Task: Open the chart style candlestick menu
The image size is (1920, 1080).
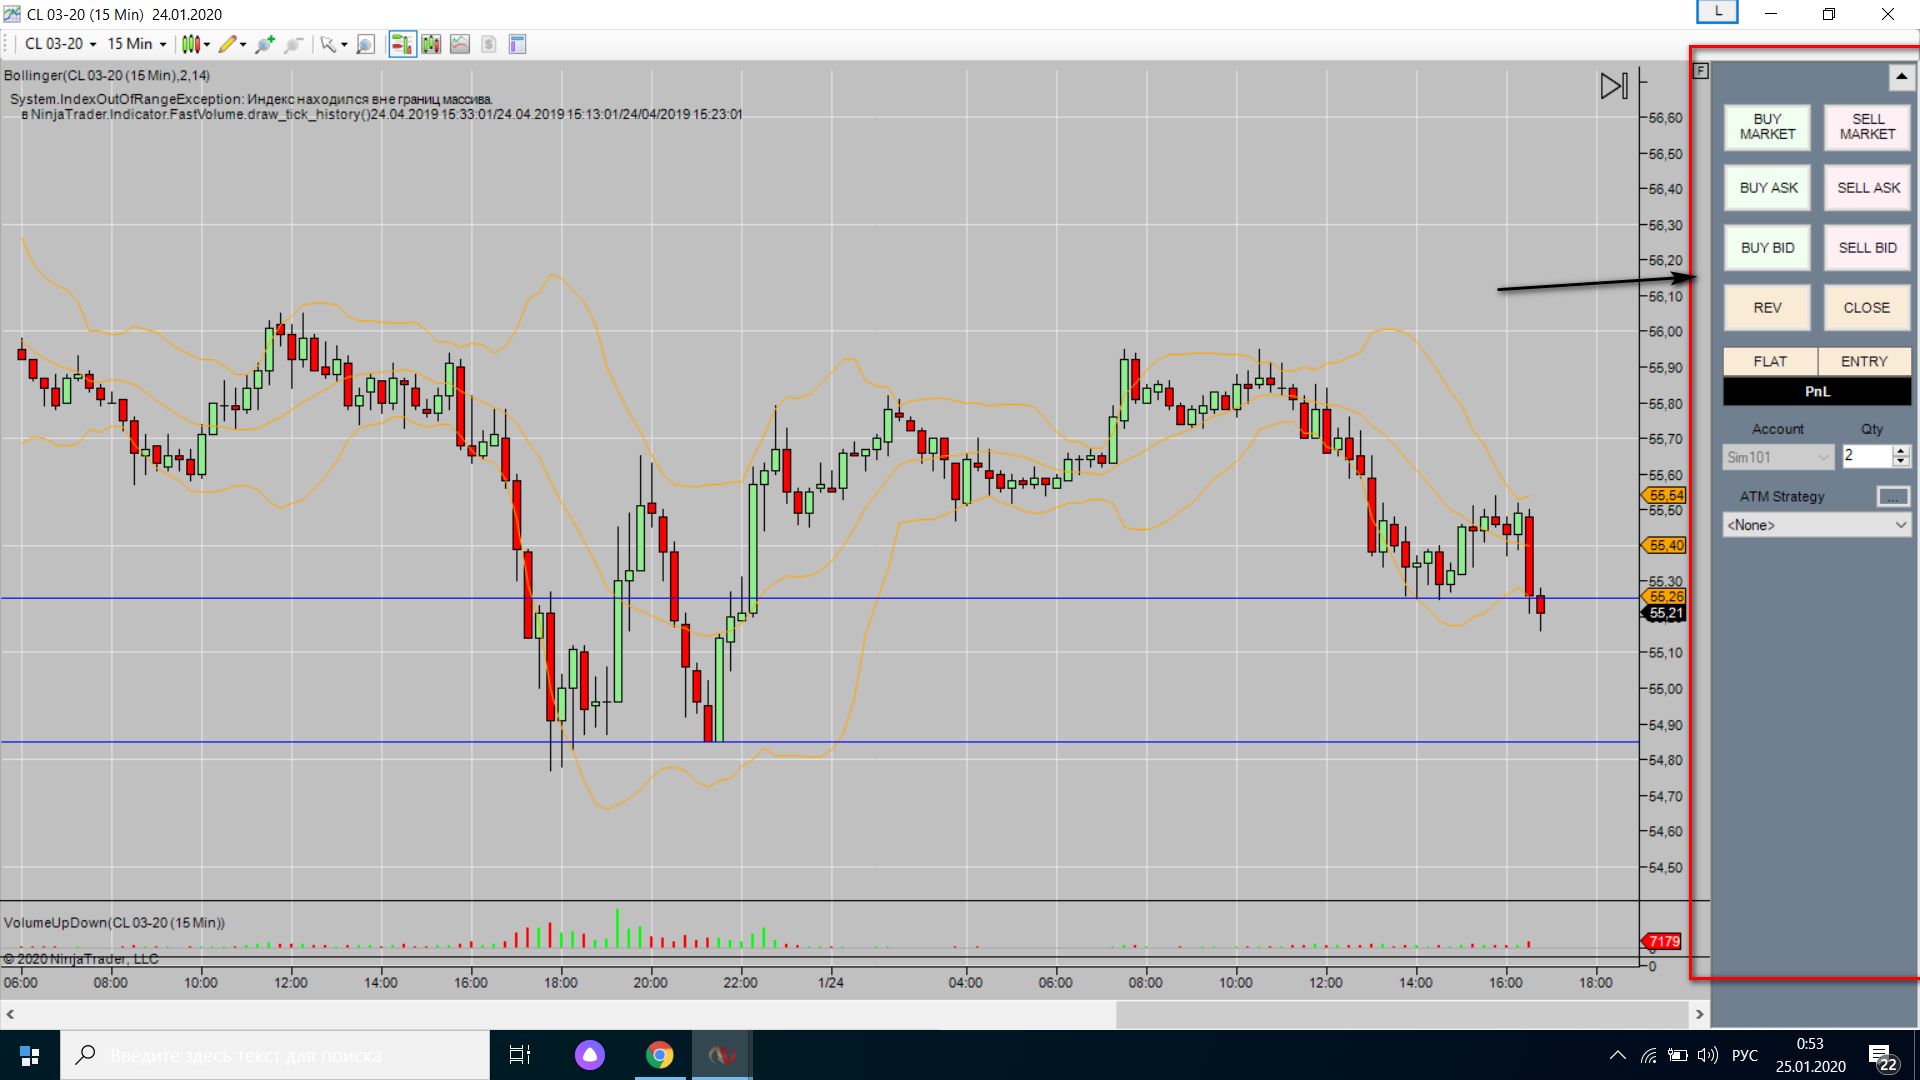Action: 191,44
